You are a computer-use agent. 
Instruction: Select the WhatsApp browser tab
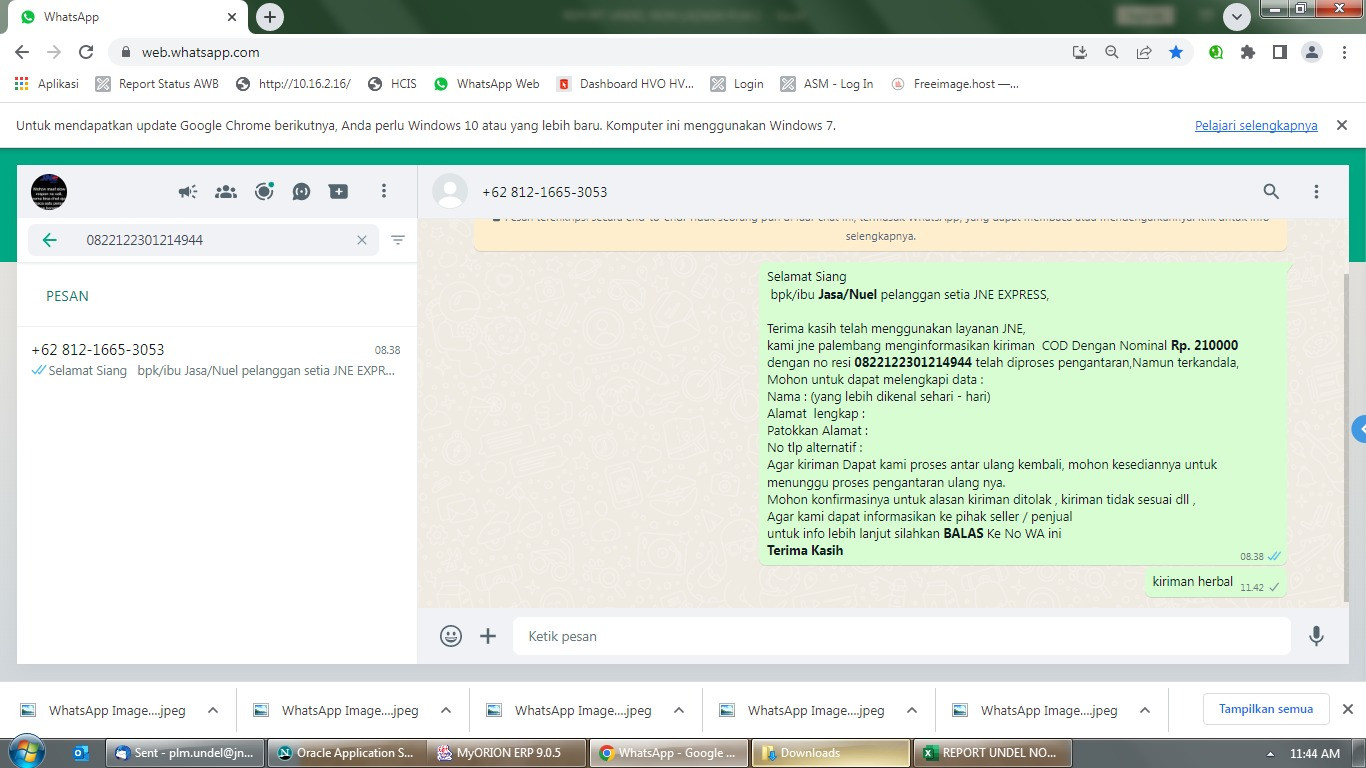(127, 17)
